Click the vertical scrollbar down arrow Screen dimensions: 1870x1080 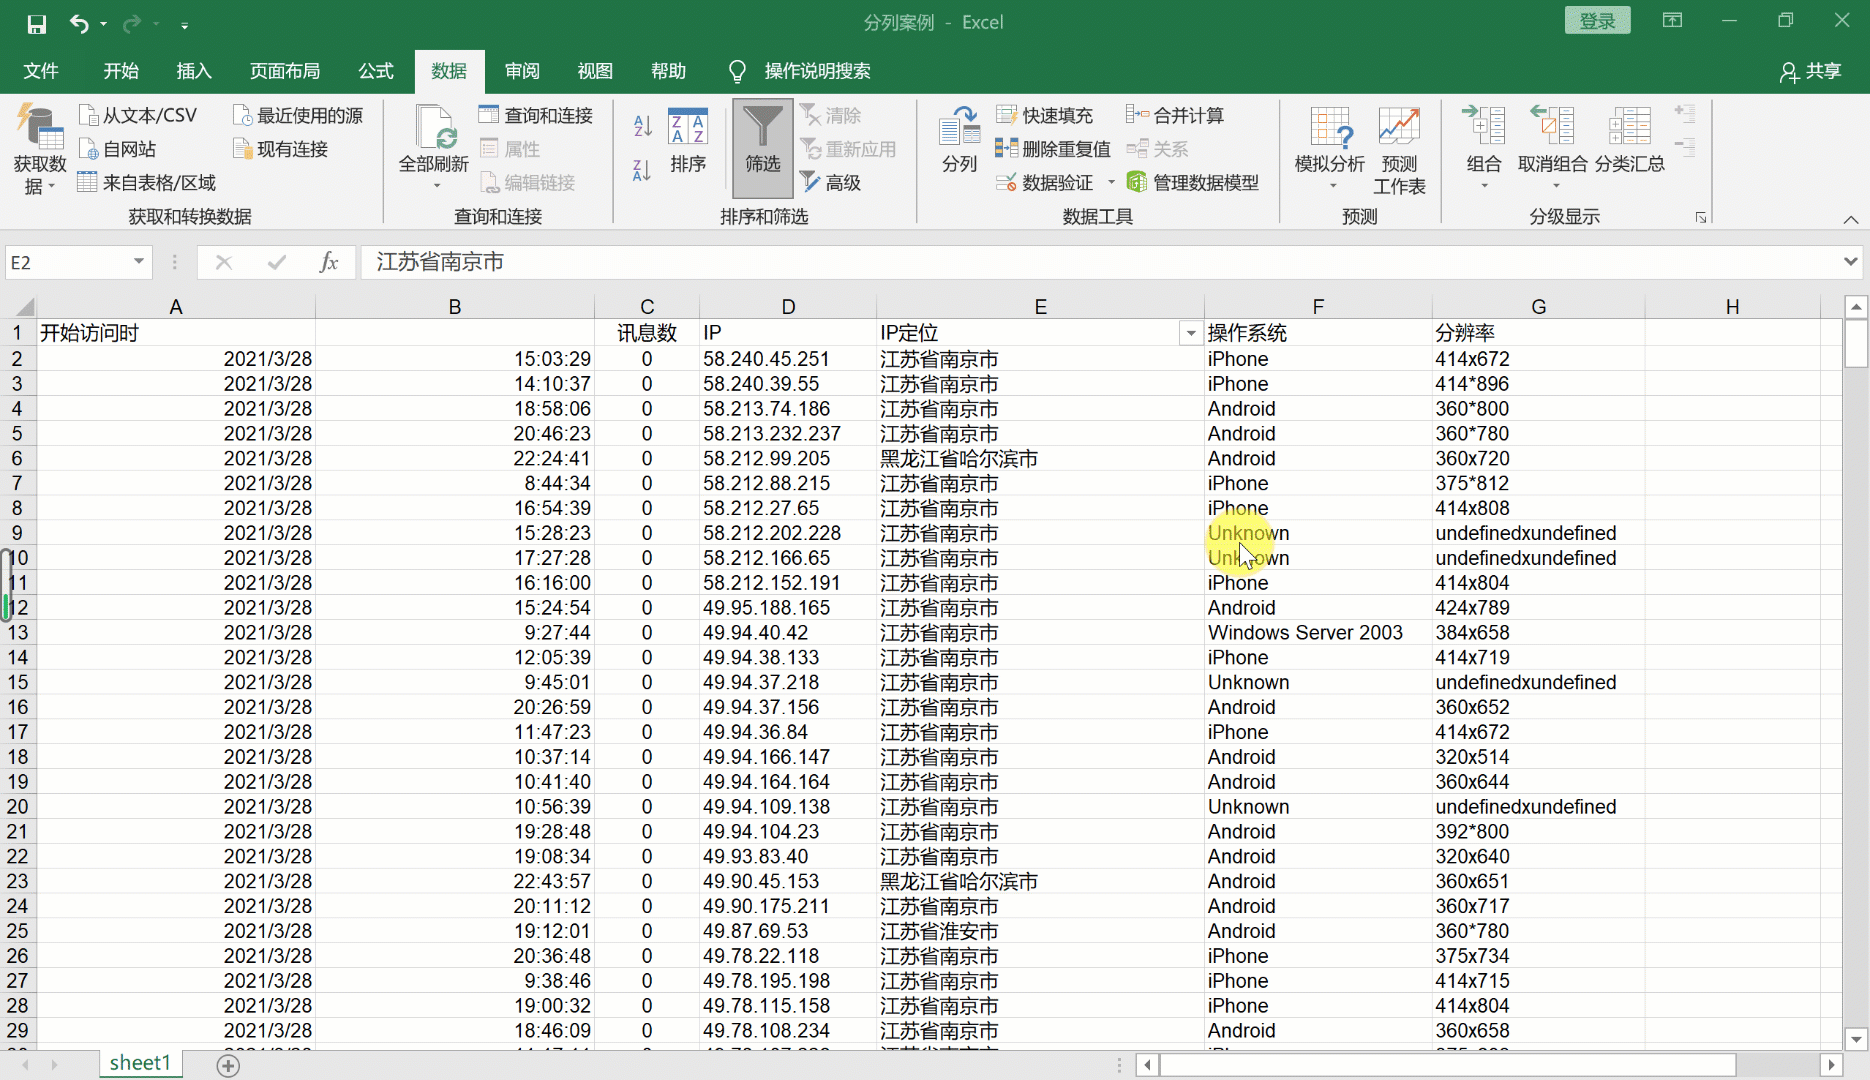click(1856, 1039)
